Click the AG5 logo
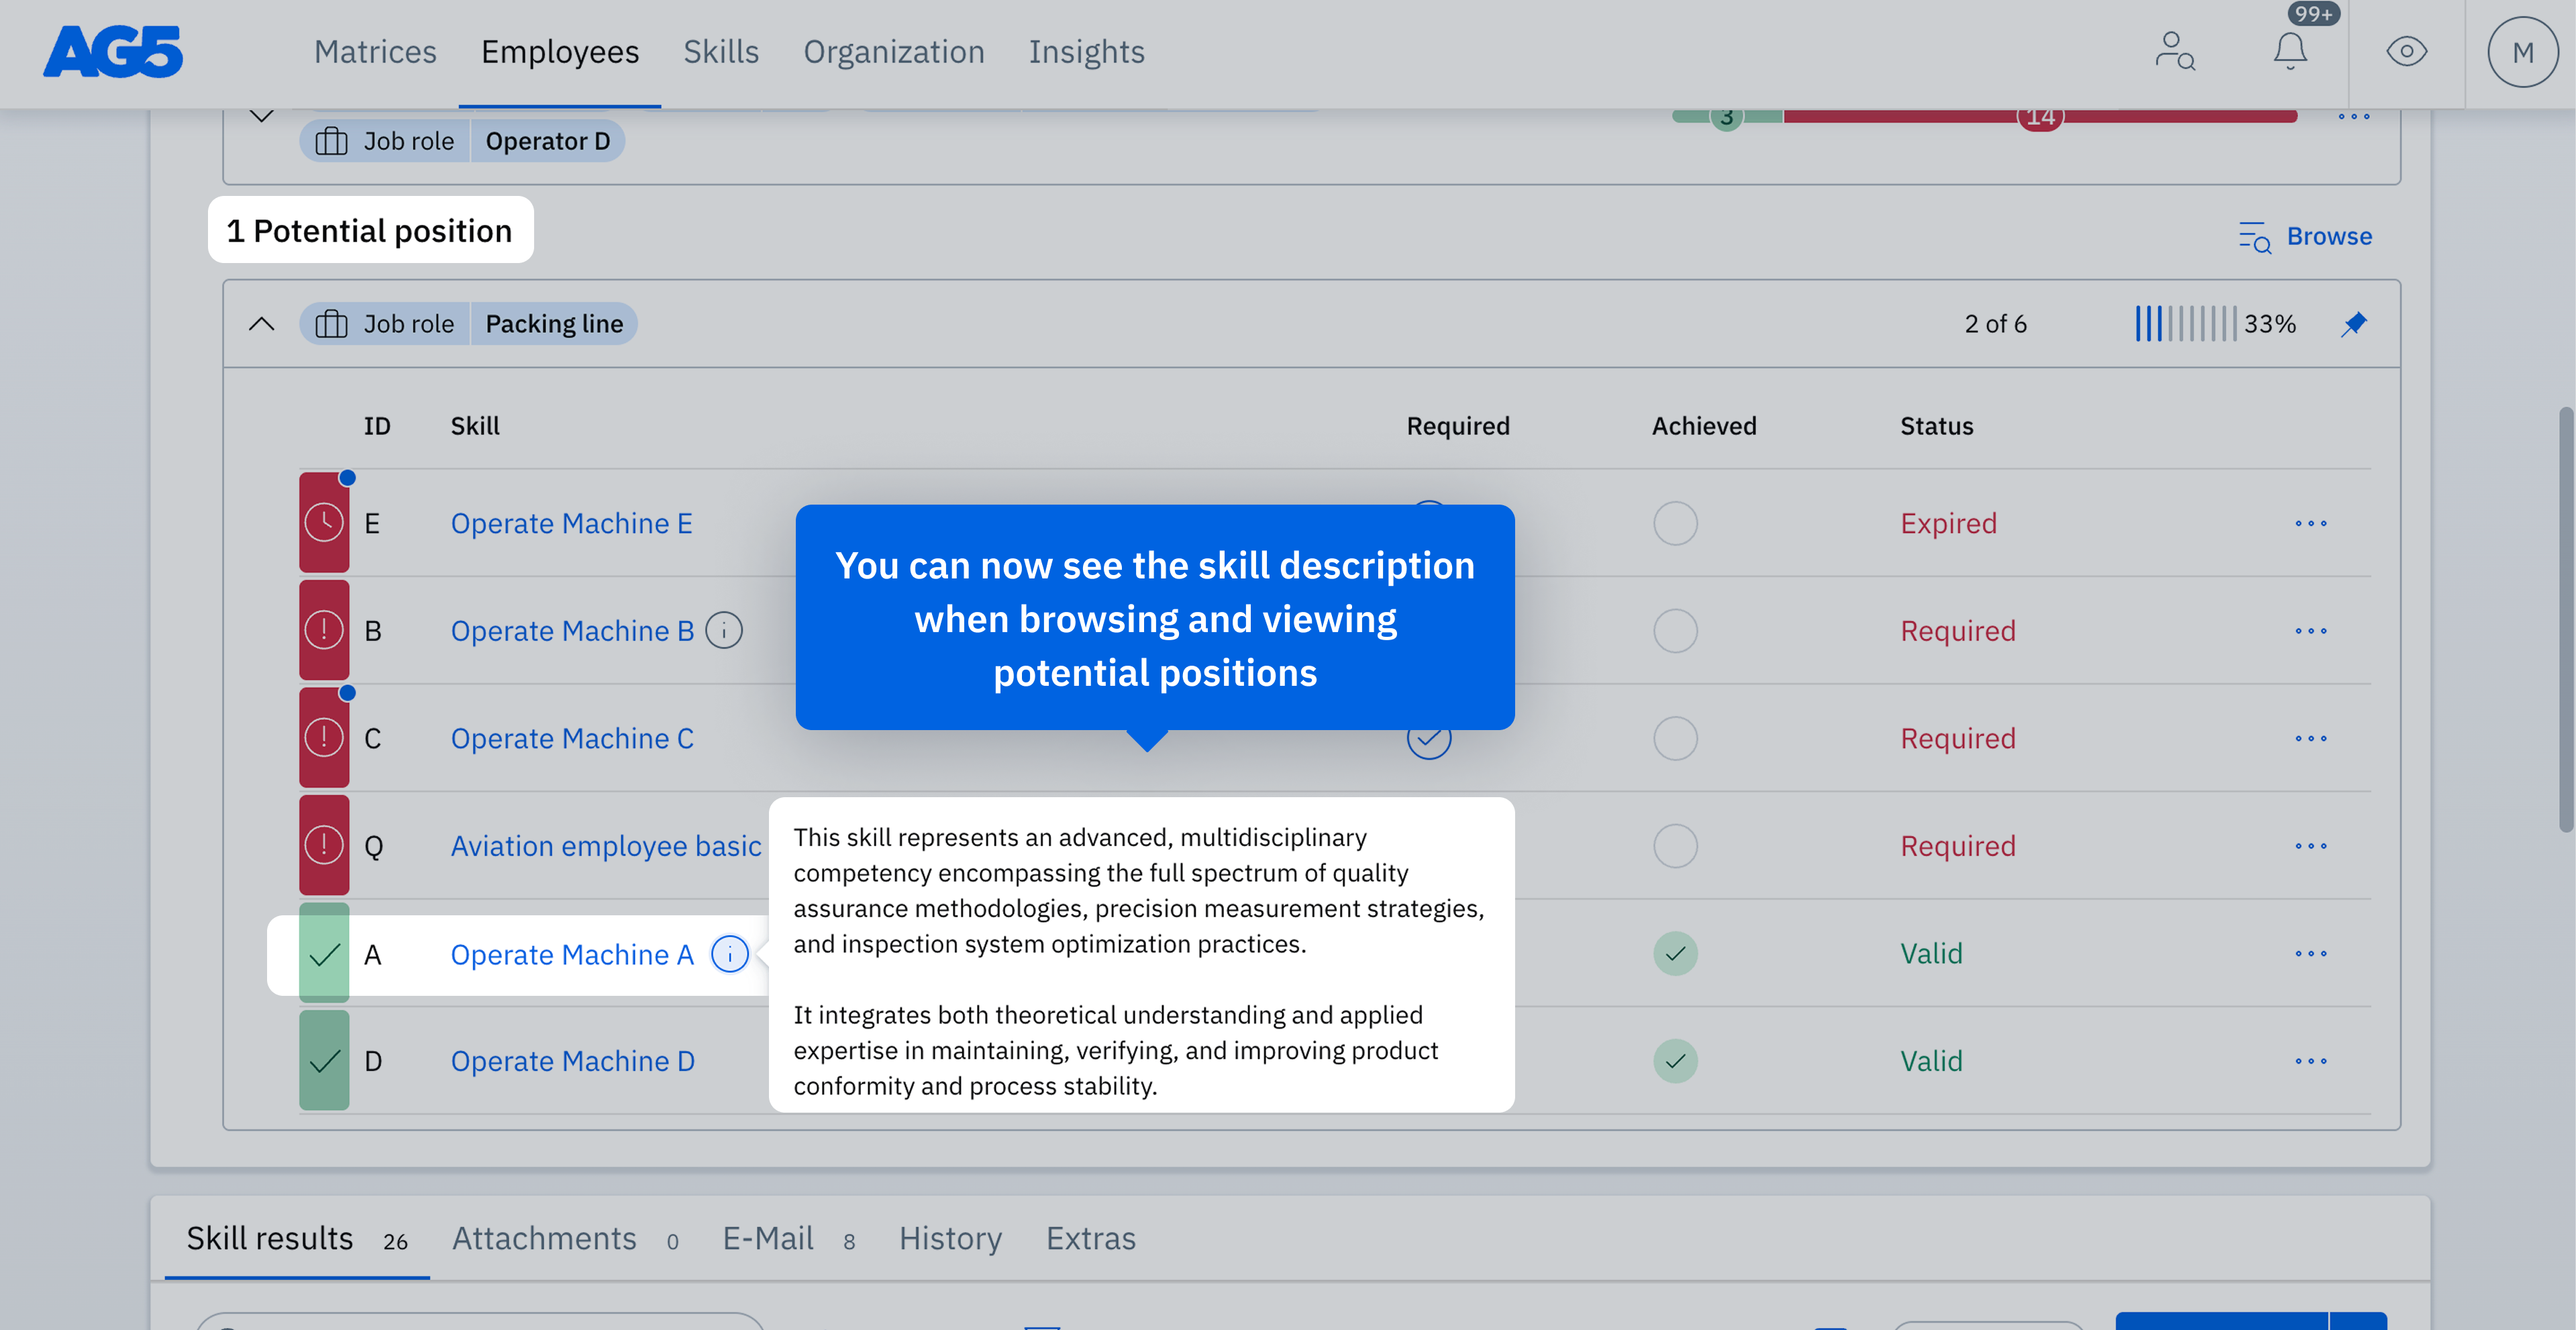2576x1330 pixels. point(113,52)
